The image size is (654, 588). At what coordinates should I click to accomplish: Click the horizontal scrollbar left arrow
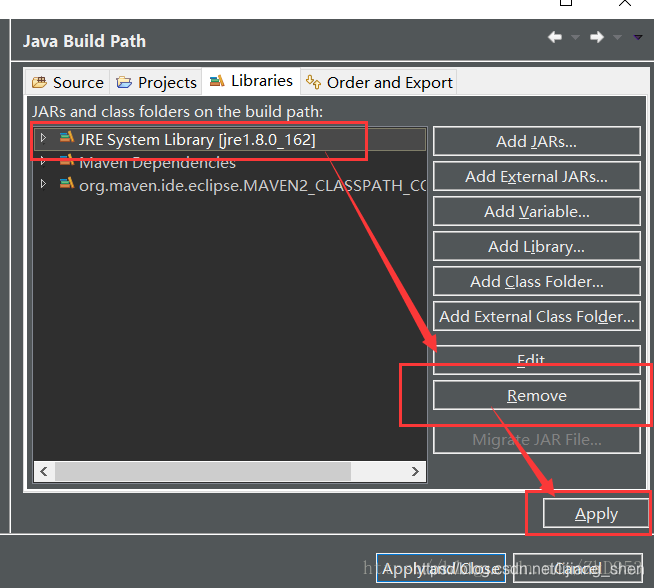44,472
